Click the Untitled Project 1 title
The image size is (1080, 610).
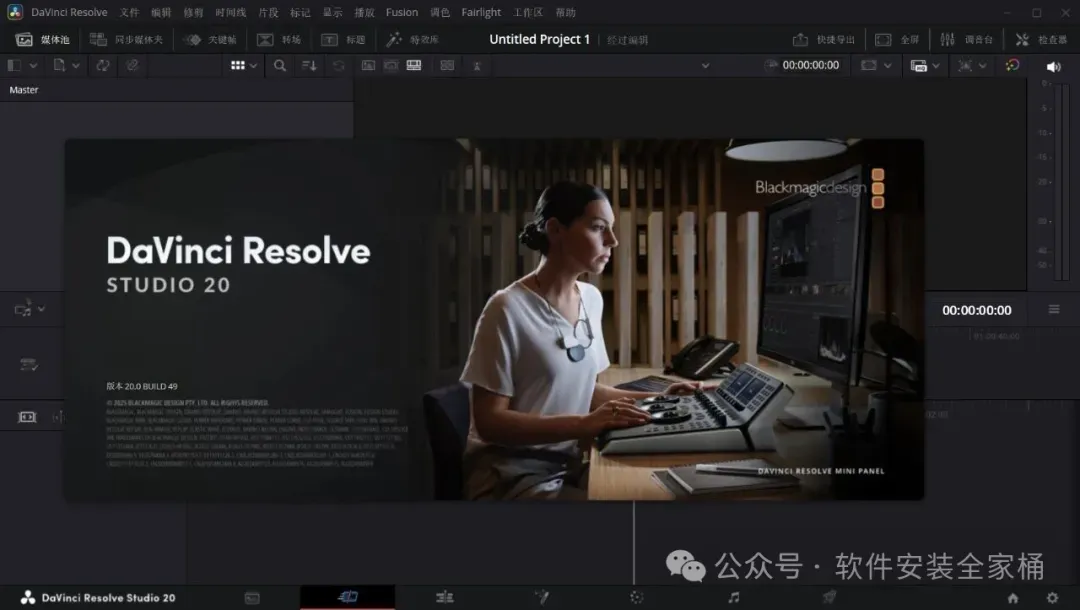click(539, 39)
